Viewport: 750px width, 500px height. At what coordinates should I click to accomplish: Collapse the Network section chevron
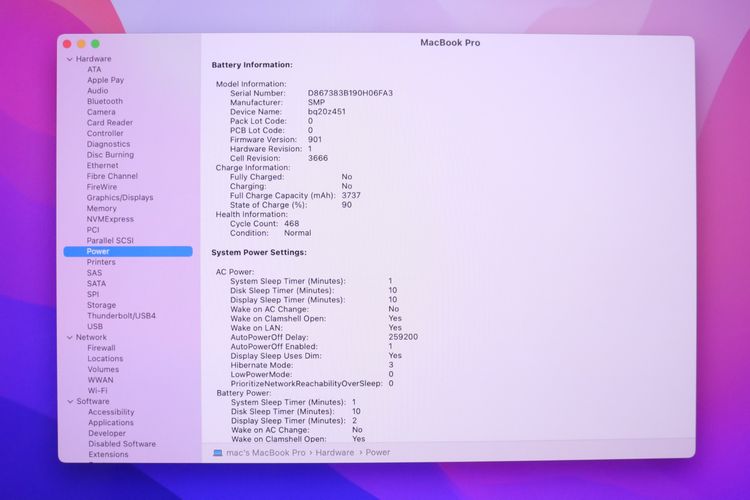tap(70, 337)
